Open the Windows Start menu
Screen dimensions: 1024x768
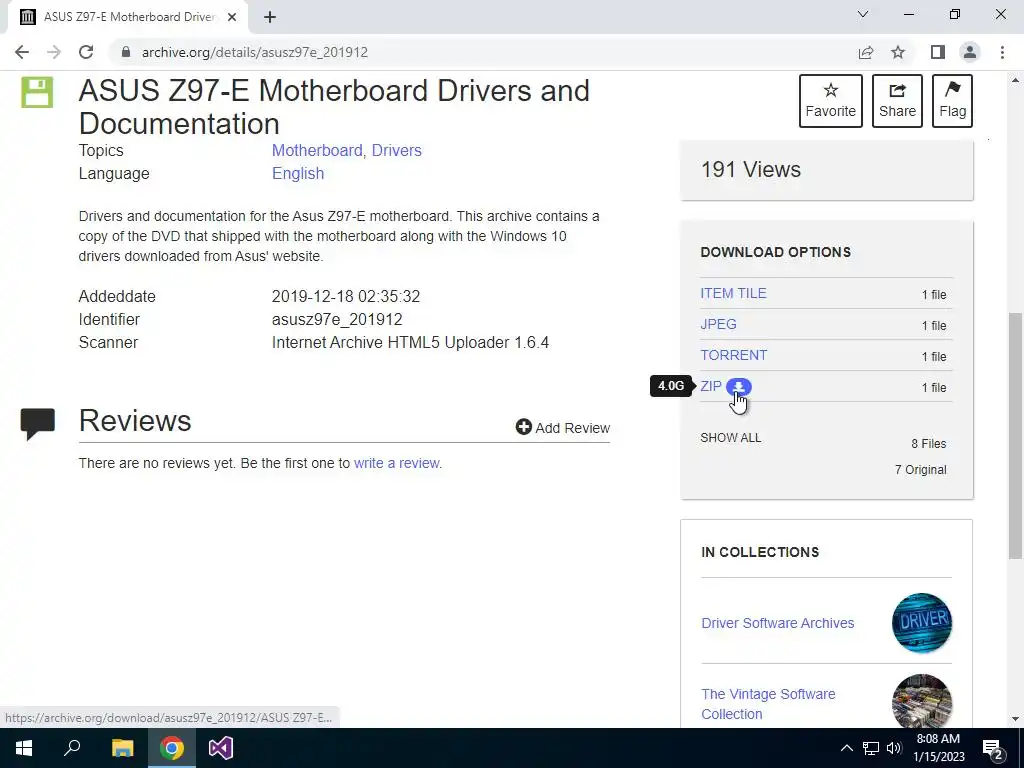point(24,748)
